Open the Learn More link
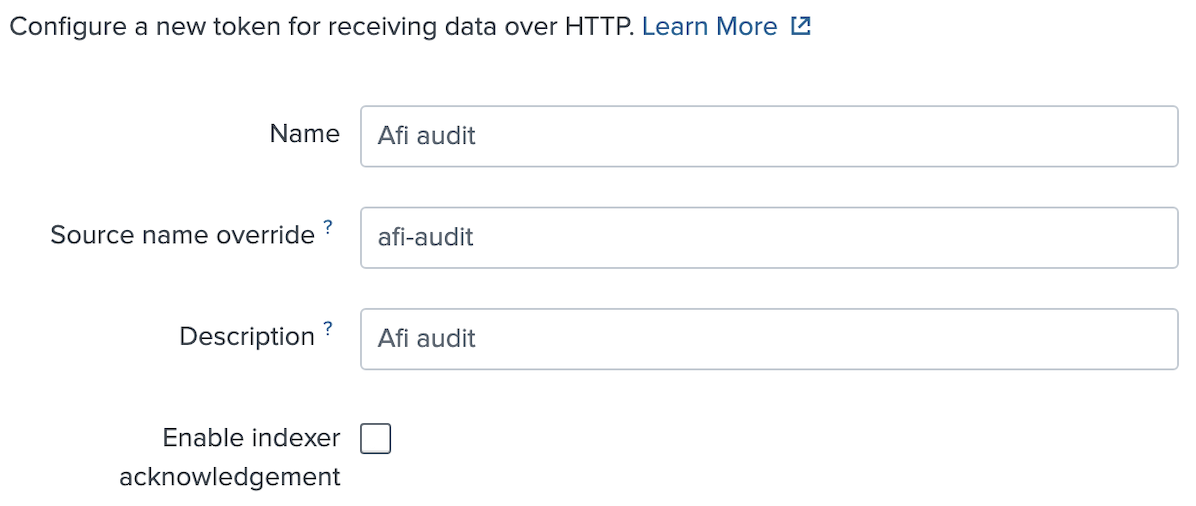This screenshot has height=506, width=1196. pos(709,27)
